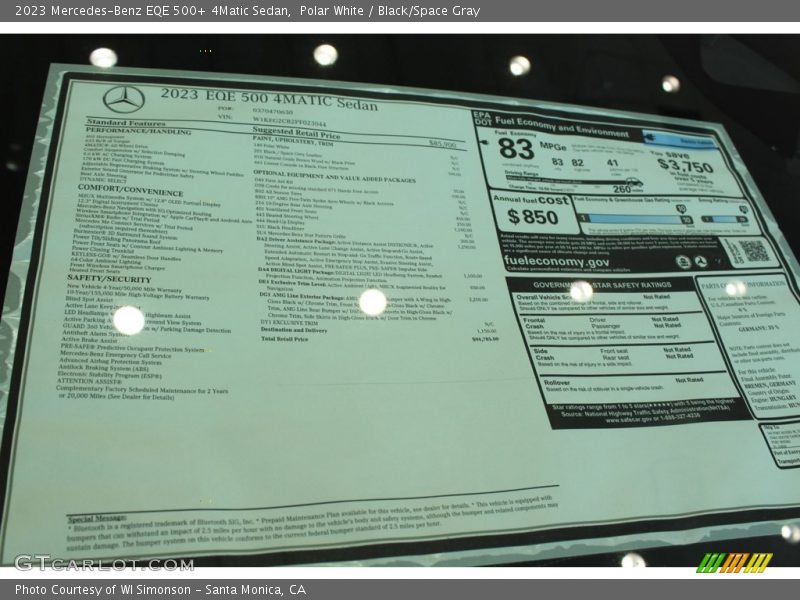
Task: Click the 'SAFETY/SECURITY' section heading
Action: [109, 279]
